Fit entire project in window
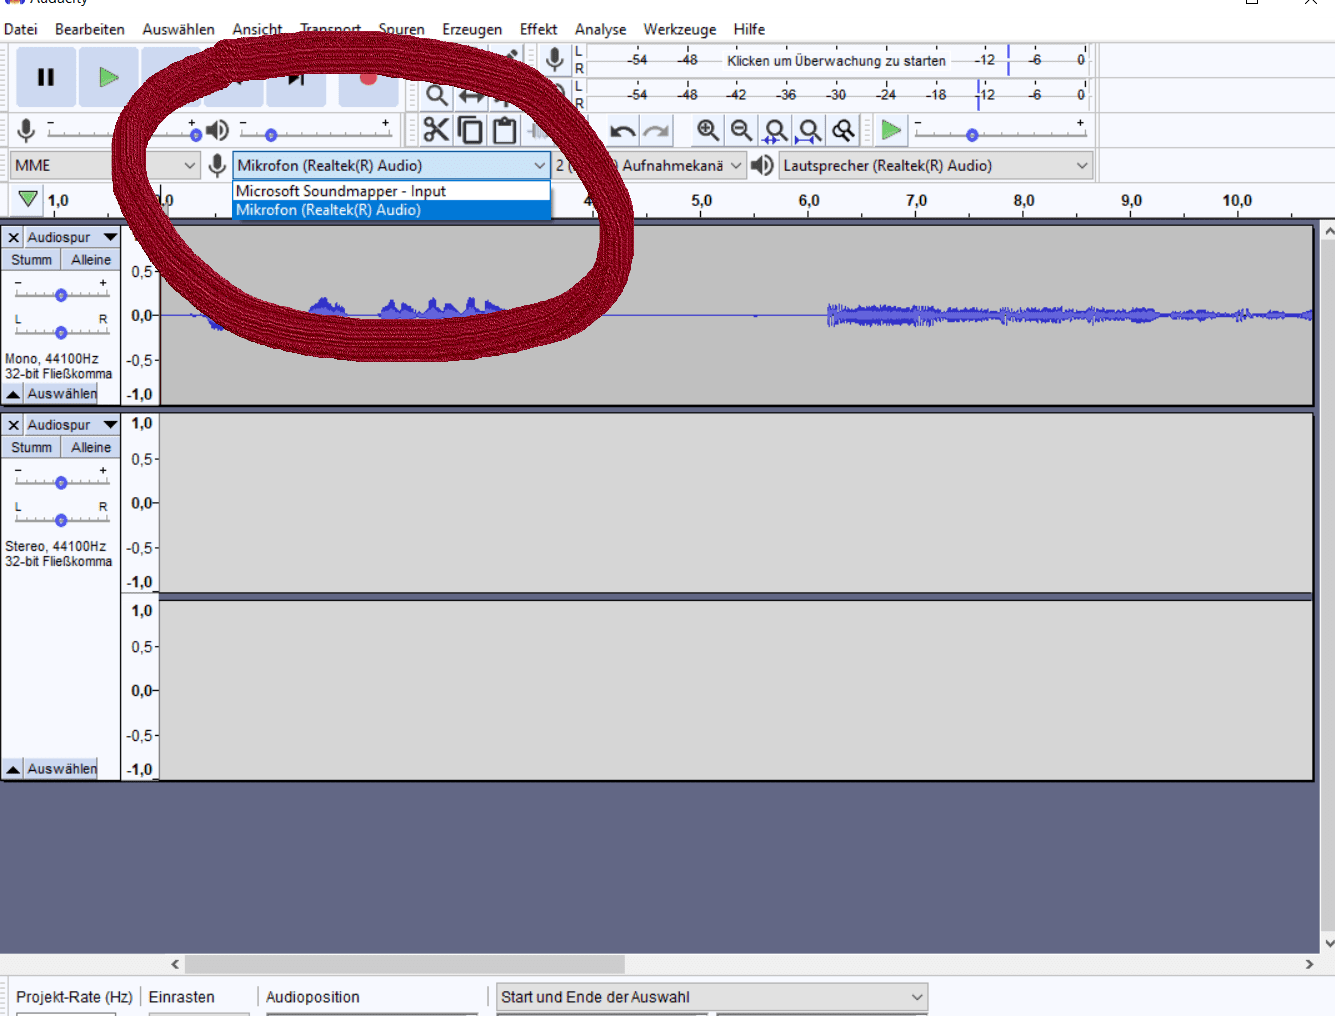 click(809, 131)
